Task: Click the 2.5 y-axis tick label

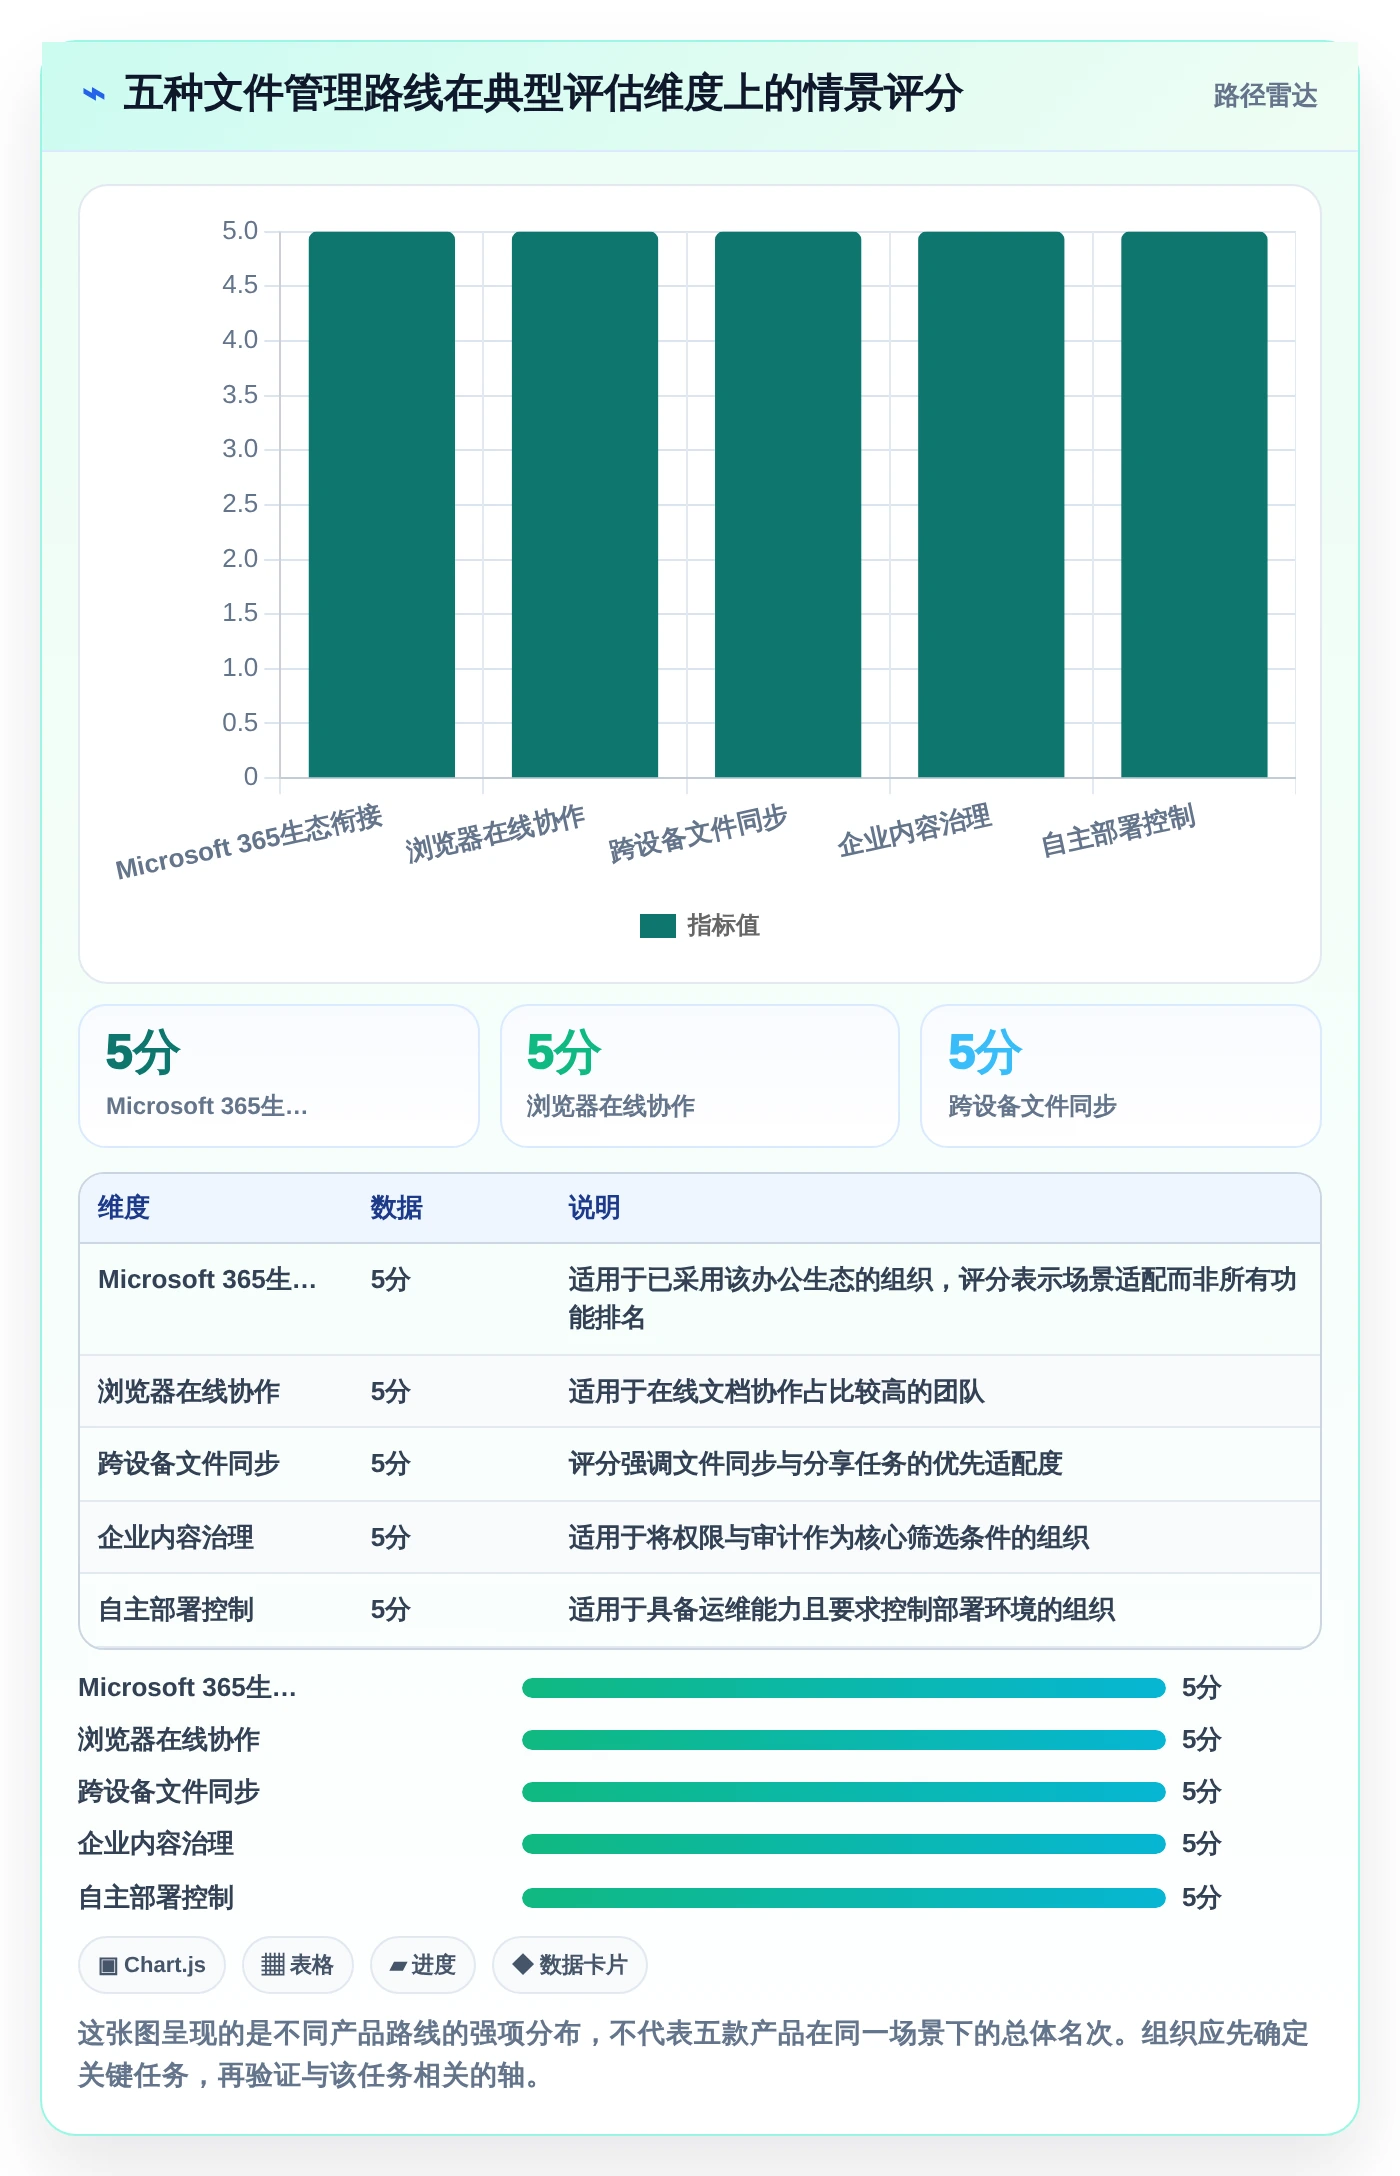Action: tap(240, 504)
